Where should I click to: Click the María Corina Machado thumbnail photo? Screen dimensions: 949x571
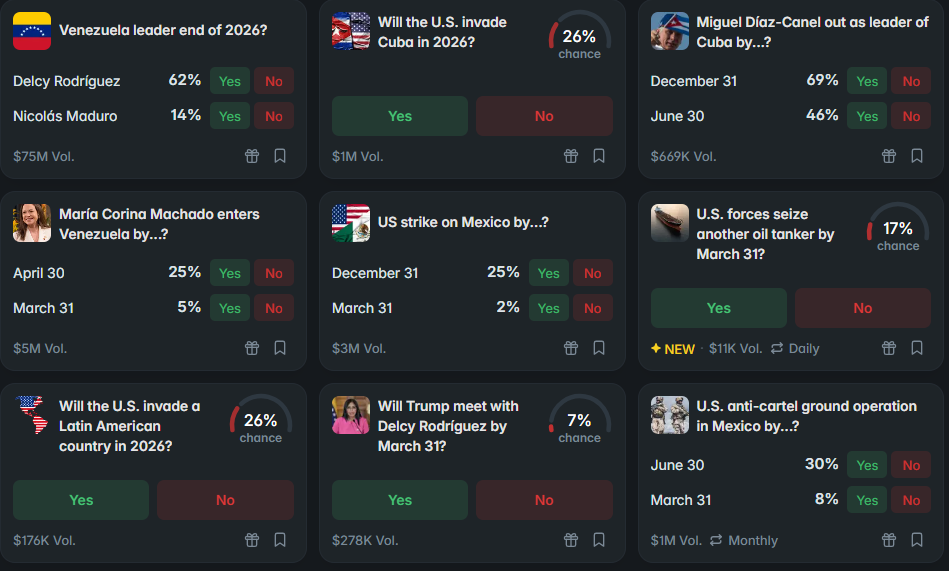(32, 223)
